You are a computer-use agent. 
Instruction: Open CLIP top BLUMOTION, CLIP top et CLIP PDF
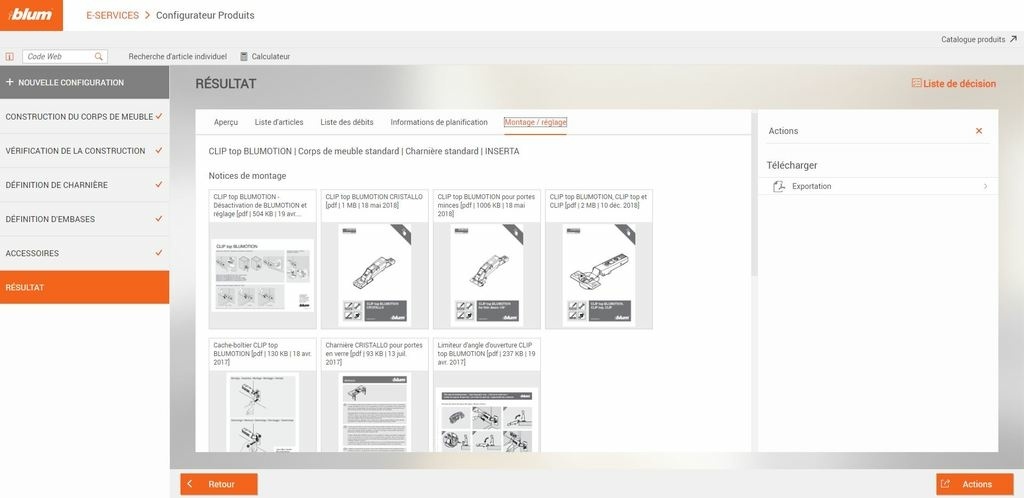click(599, 259)
